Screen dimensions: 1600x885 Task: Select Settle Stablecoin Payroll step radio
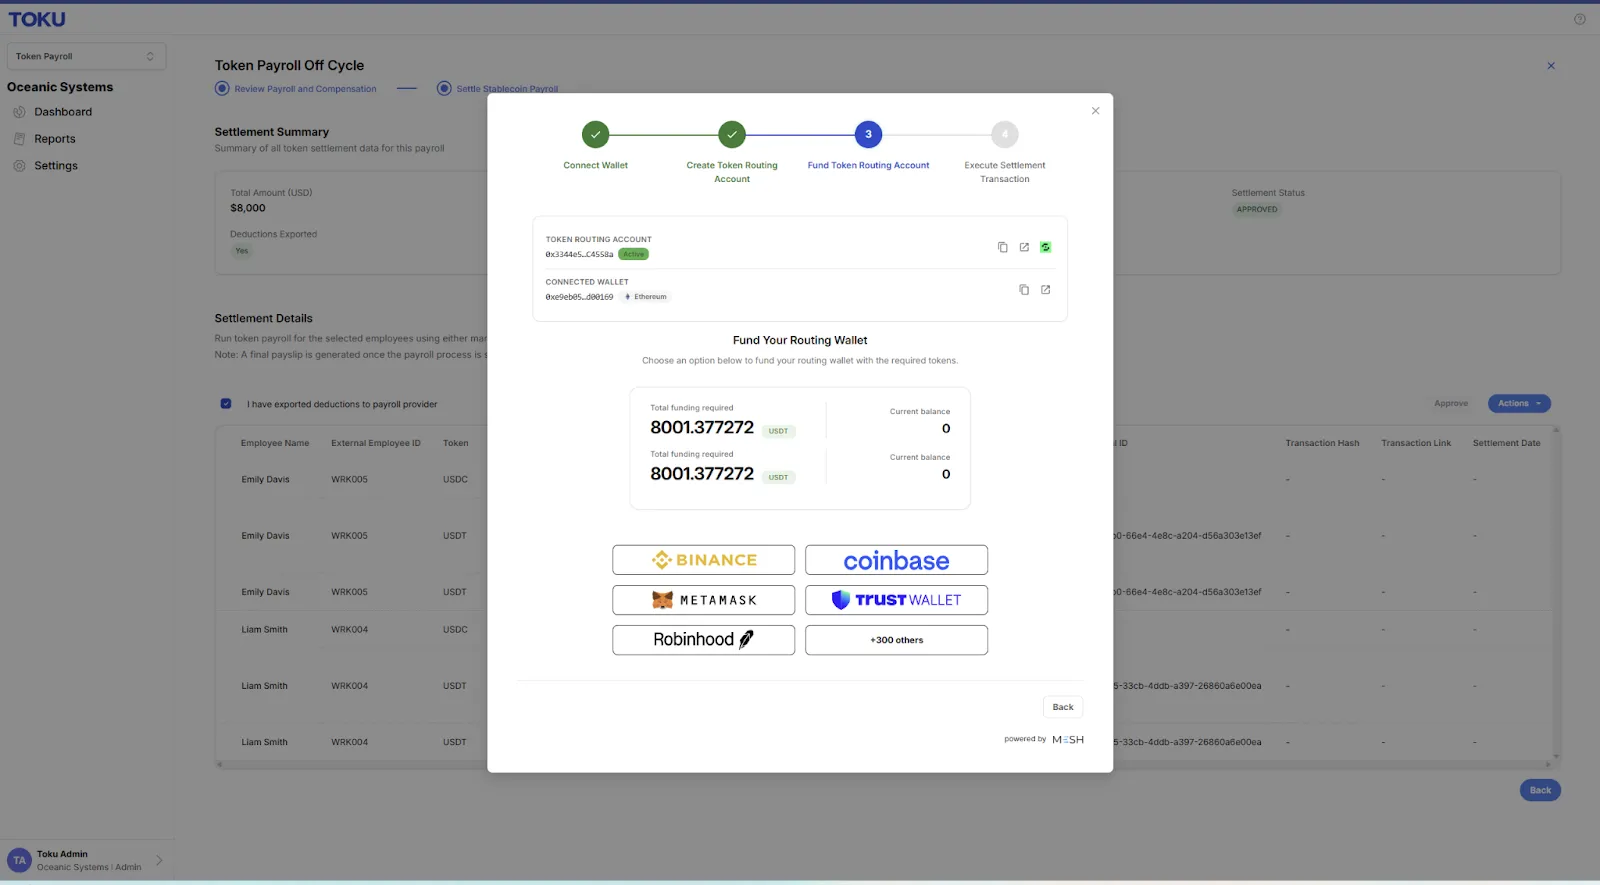(x=444, y=88)
